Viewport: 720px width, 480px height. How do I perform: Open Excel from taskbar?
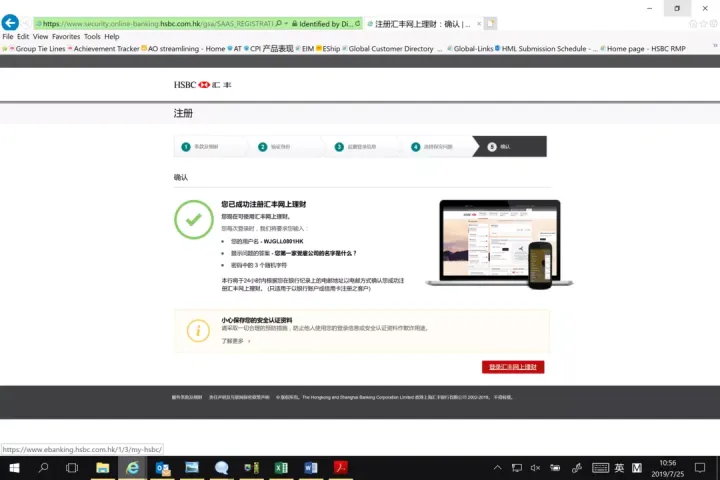[281, 468]
